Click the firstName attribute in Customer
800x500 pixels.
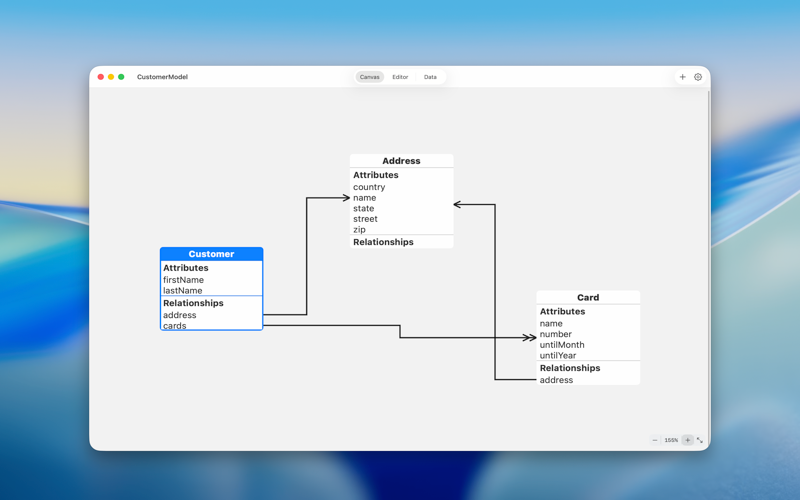tap(184, 280)
